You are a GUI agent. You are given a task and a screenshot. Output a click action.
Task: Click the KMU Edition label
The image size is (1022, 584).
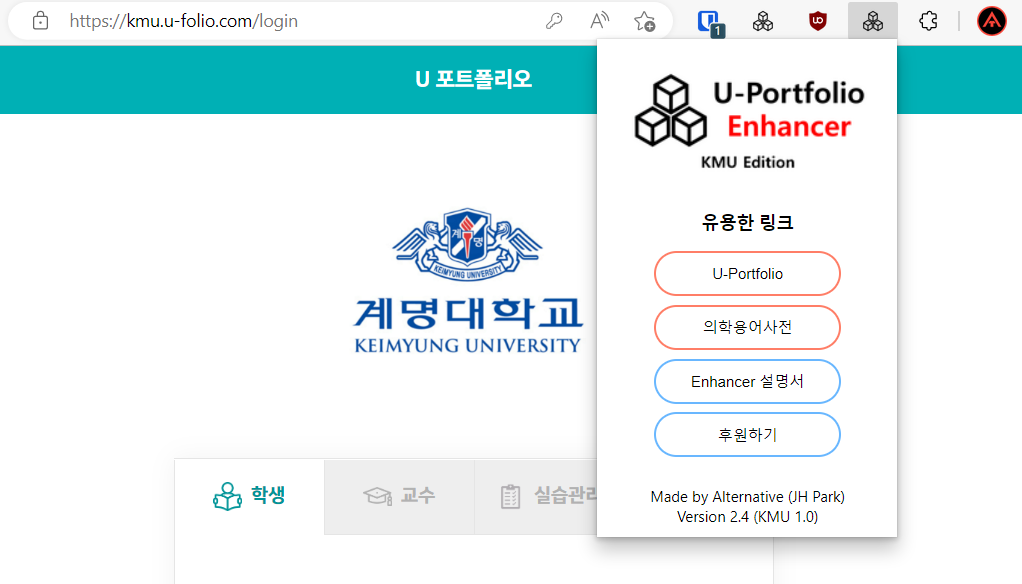click(748, 162)
